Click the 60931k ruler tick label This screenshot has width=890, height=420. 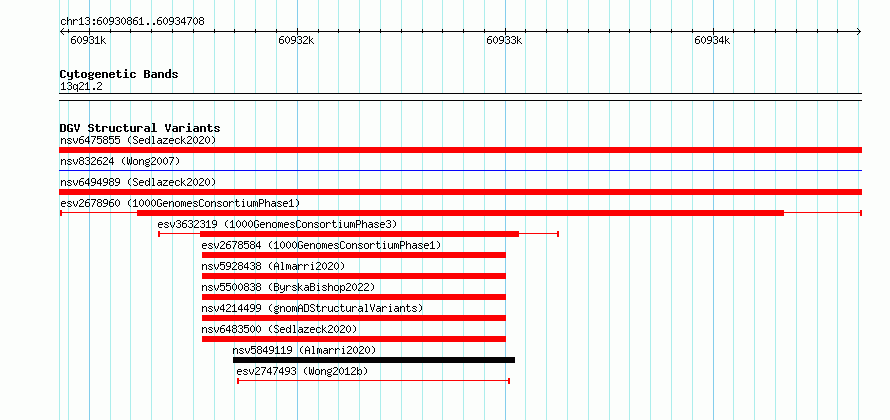tap(88, 40)
